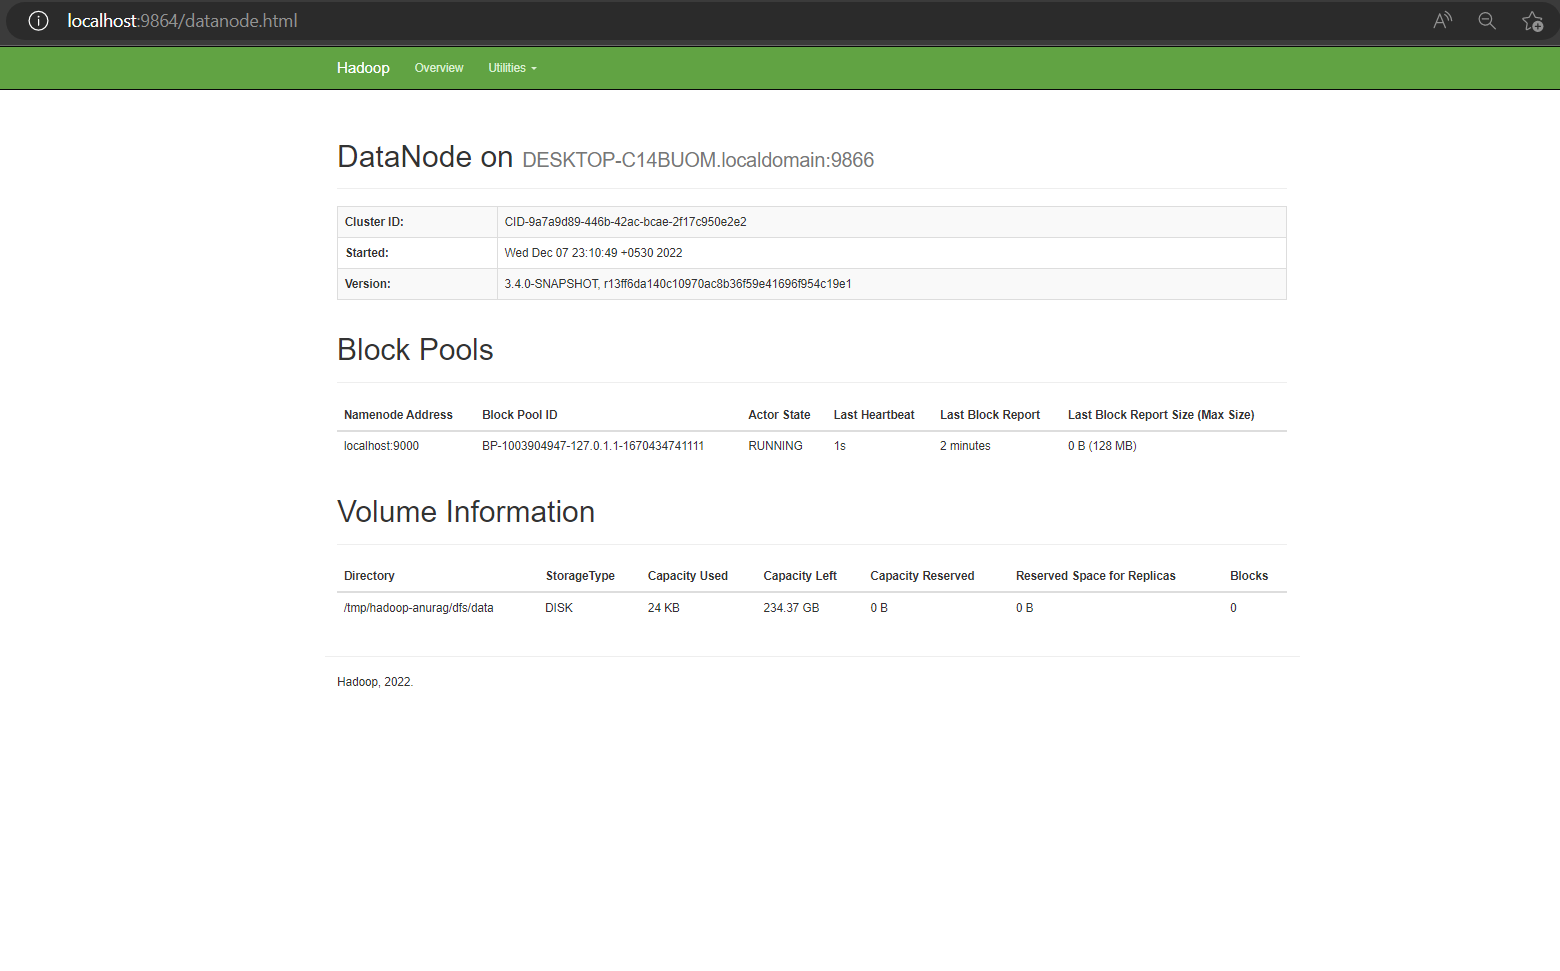Click the Cluster ID label cell
This screenshot has width=1560, height=971.
pos(417,222)
